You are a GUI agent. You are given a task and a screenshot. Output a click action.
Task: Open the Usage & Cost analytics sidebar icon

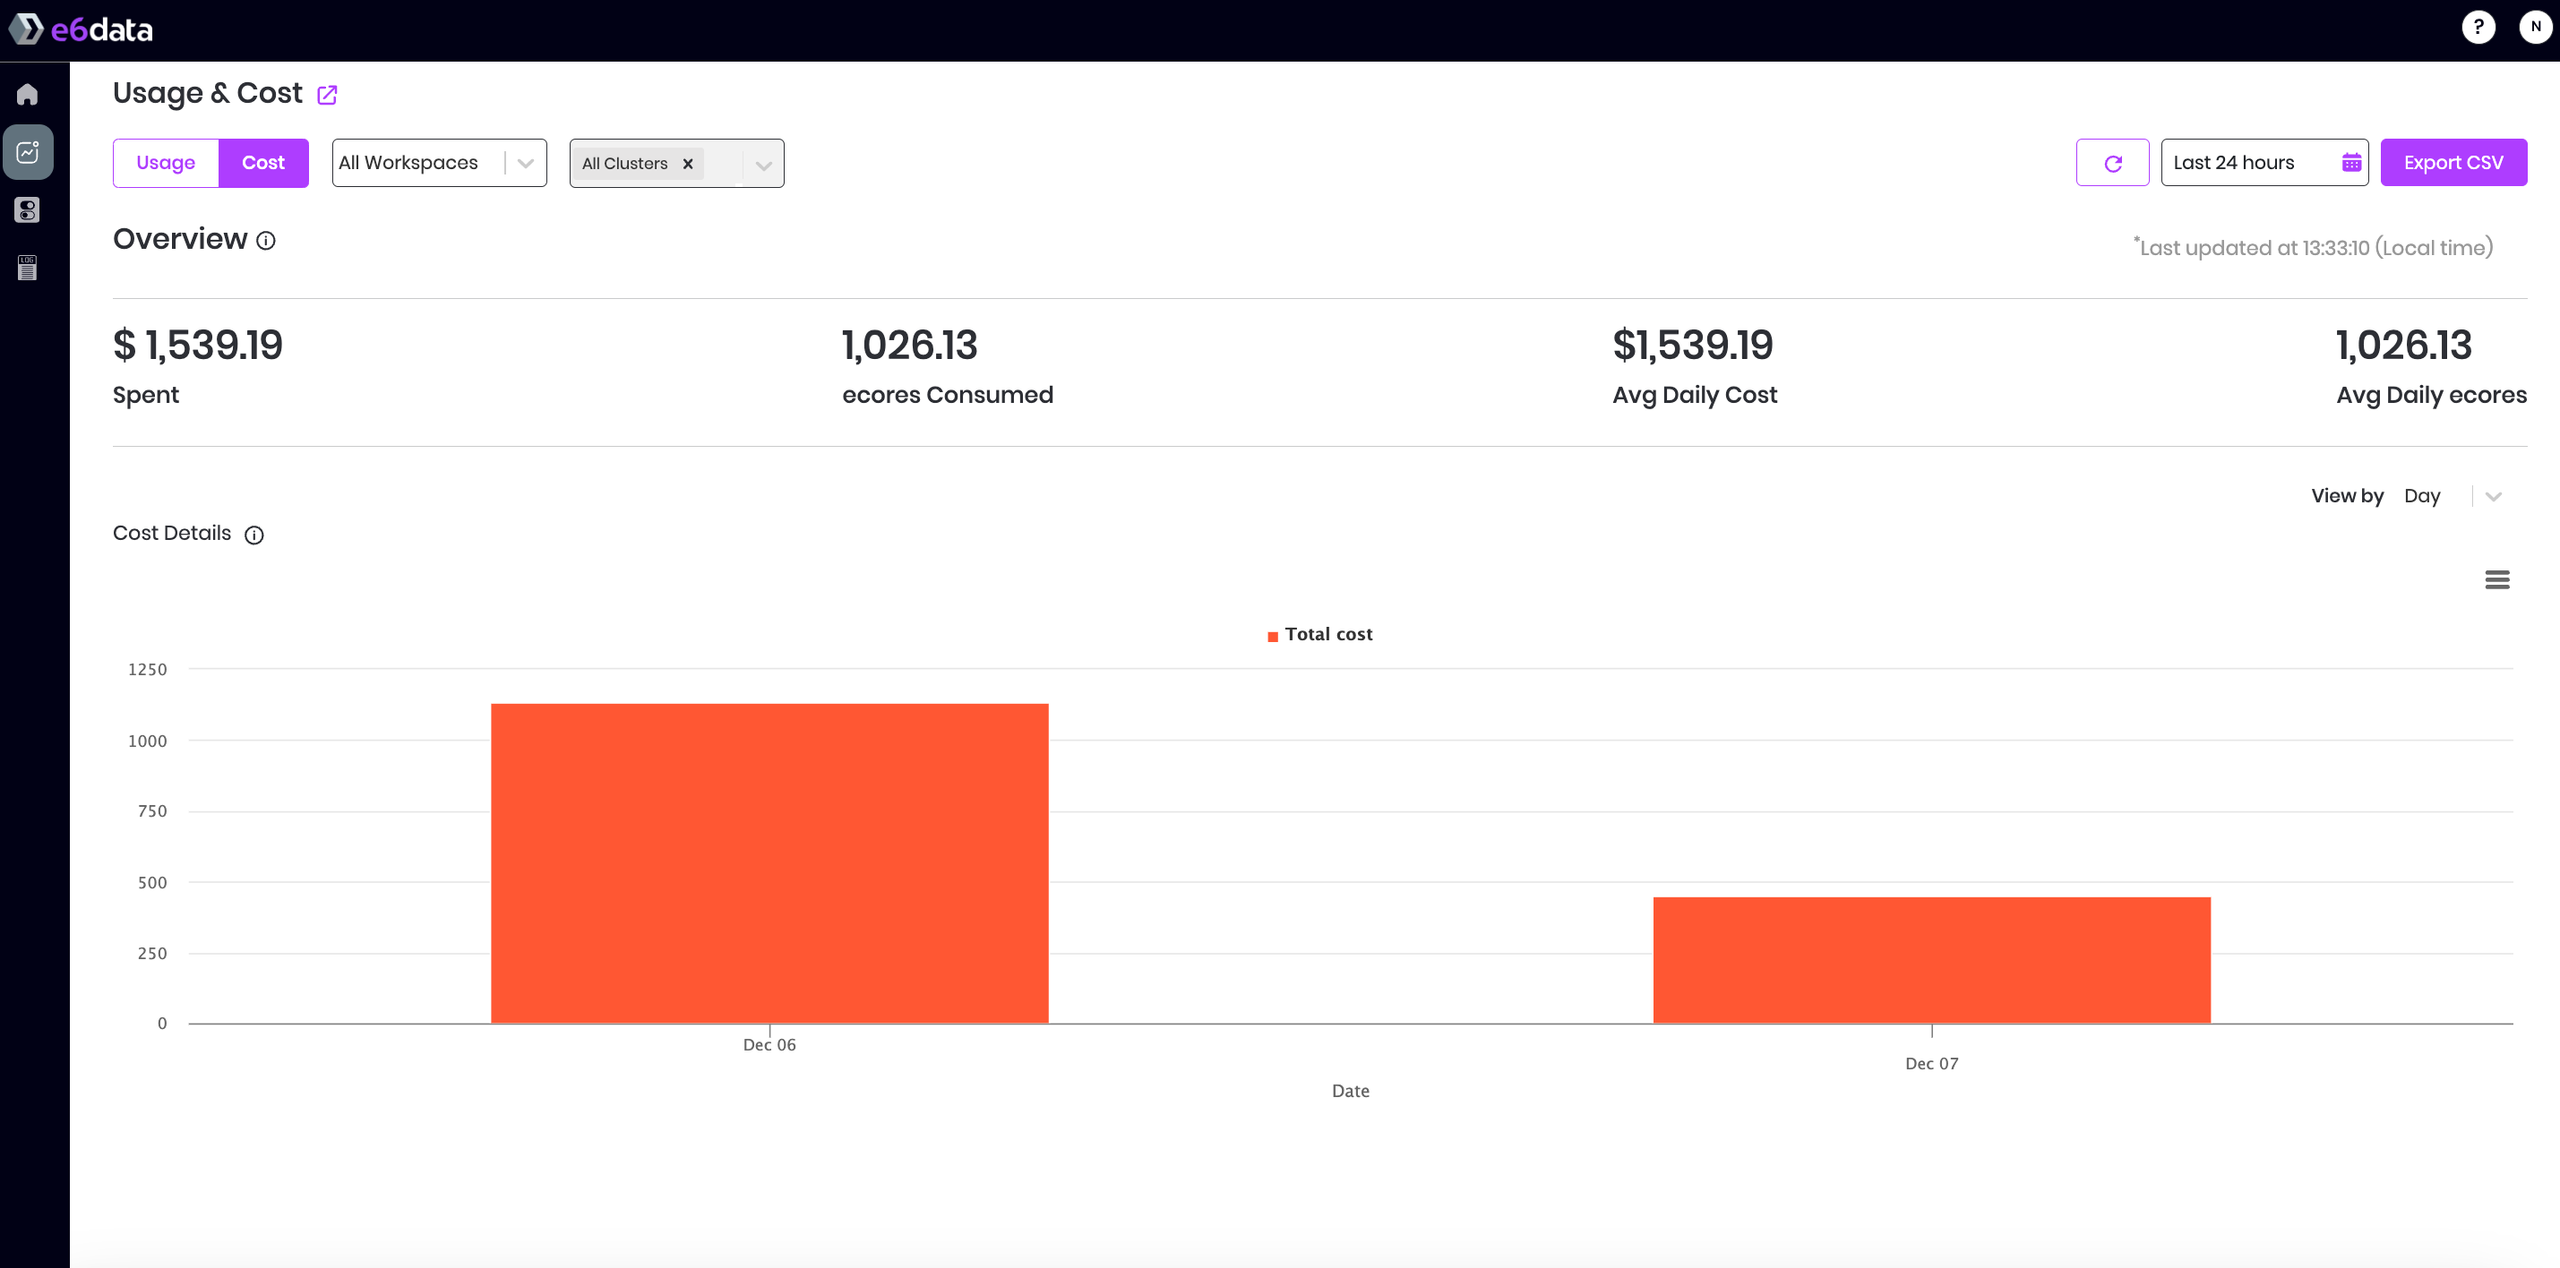pos(28,152)
